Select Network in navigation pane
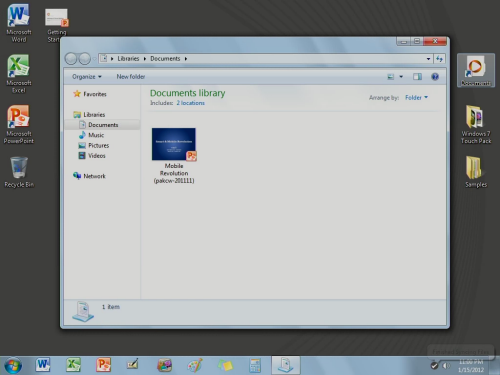The image size is (500, 375). tap(89, 176)
